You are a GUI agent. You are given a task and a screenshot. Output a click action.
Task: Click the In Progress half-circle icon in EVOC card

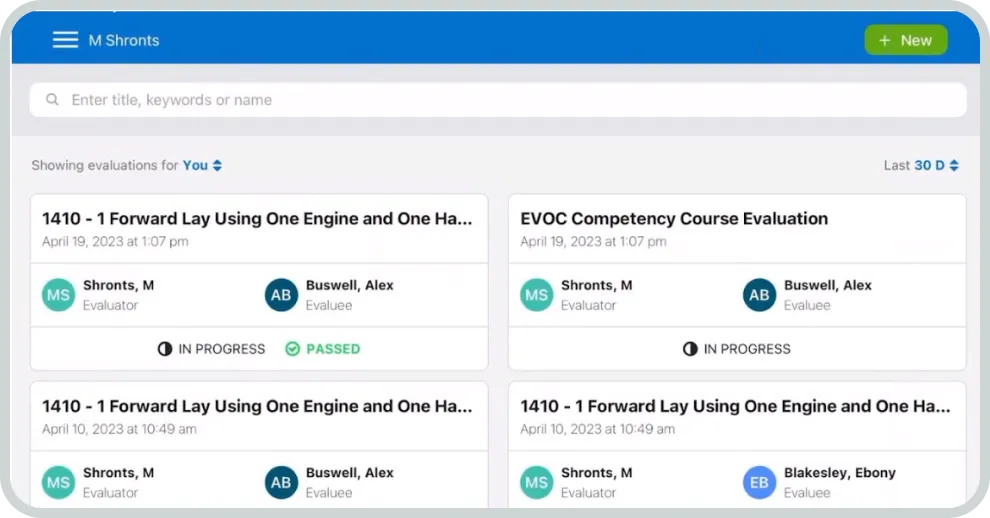(690, 349)
